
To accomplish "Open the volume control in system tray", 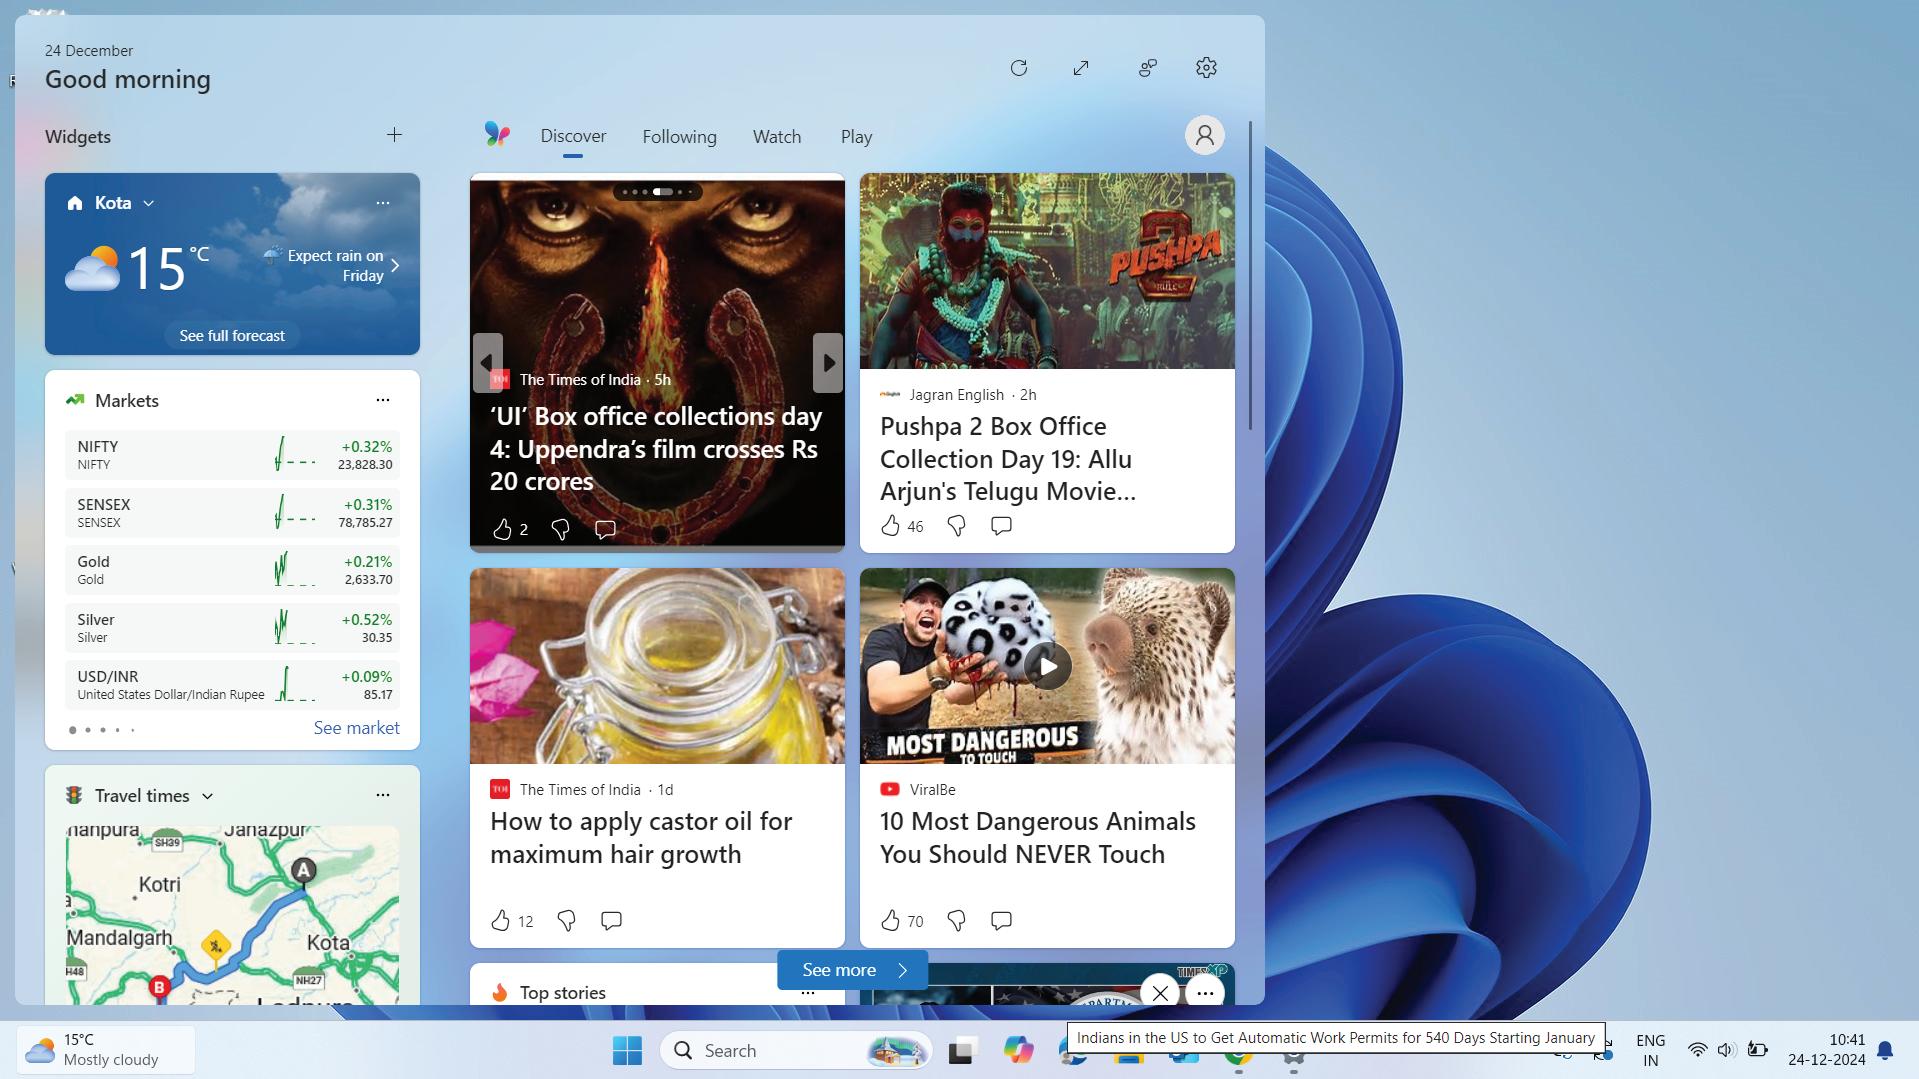I will [1726, 1050].
